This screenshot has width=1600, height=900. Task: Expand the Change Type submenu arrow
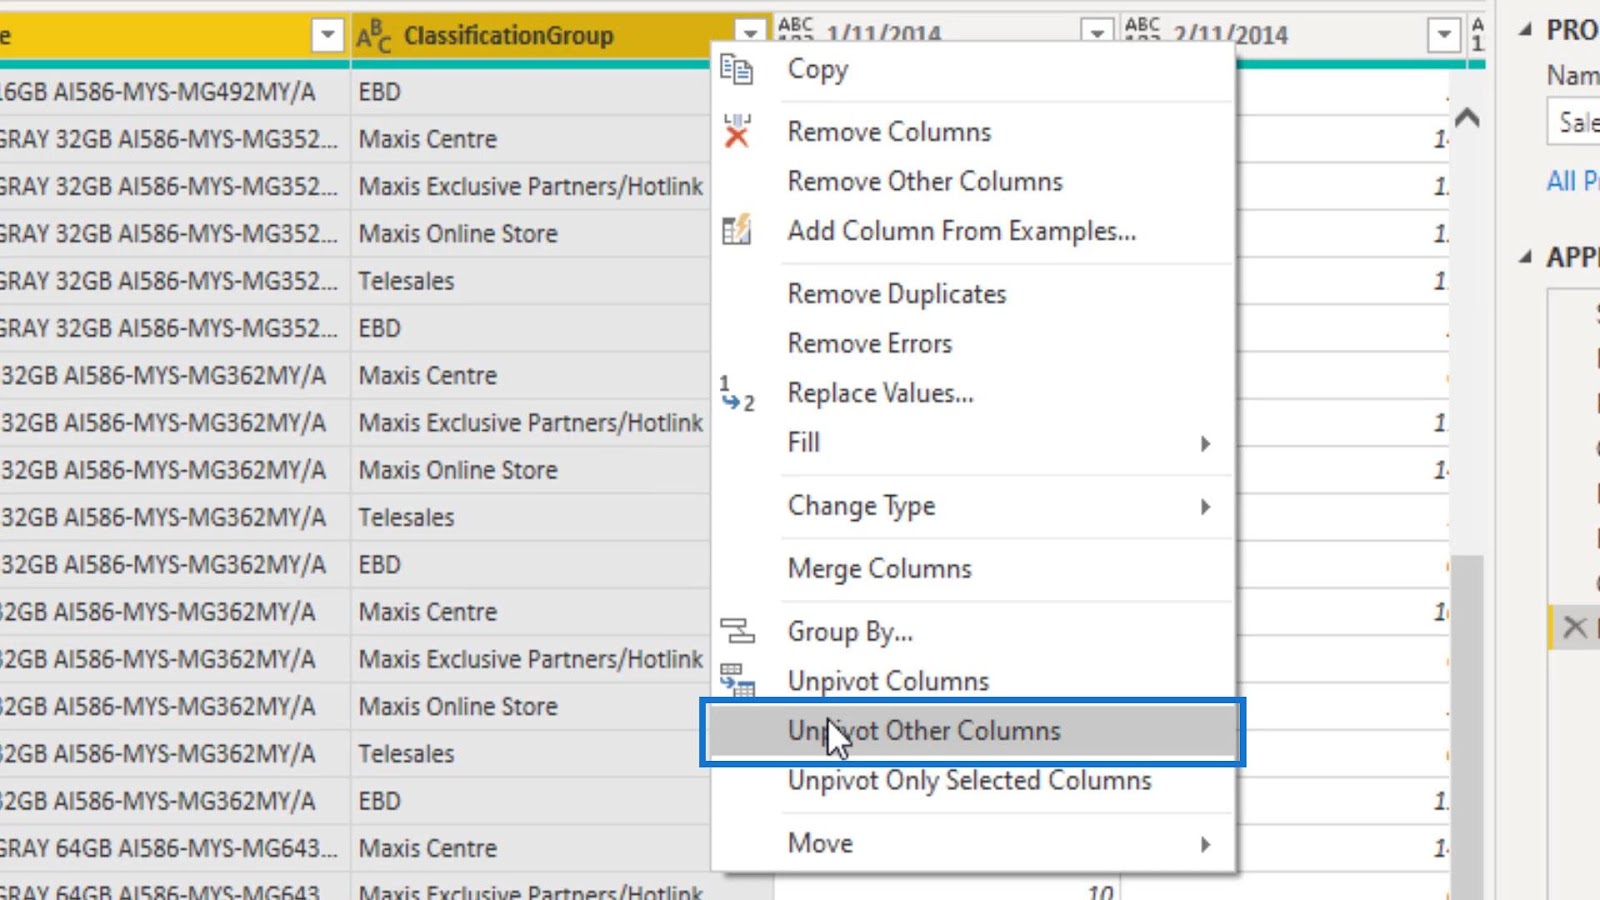[x=1205, y=507]
